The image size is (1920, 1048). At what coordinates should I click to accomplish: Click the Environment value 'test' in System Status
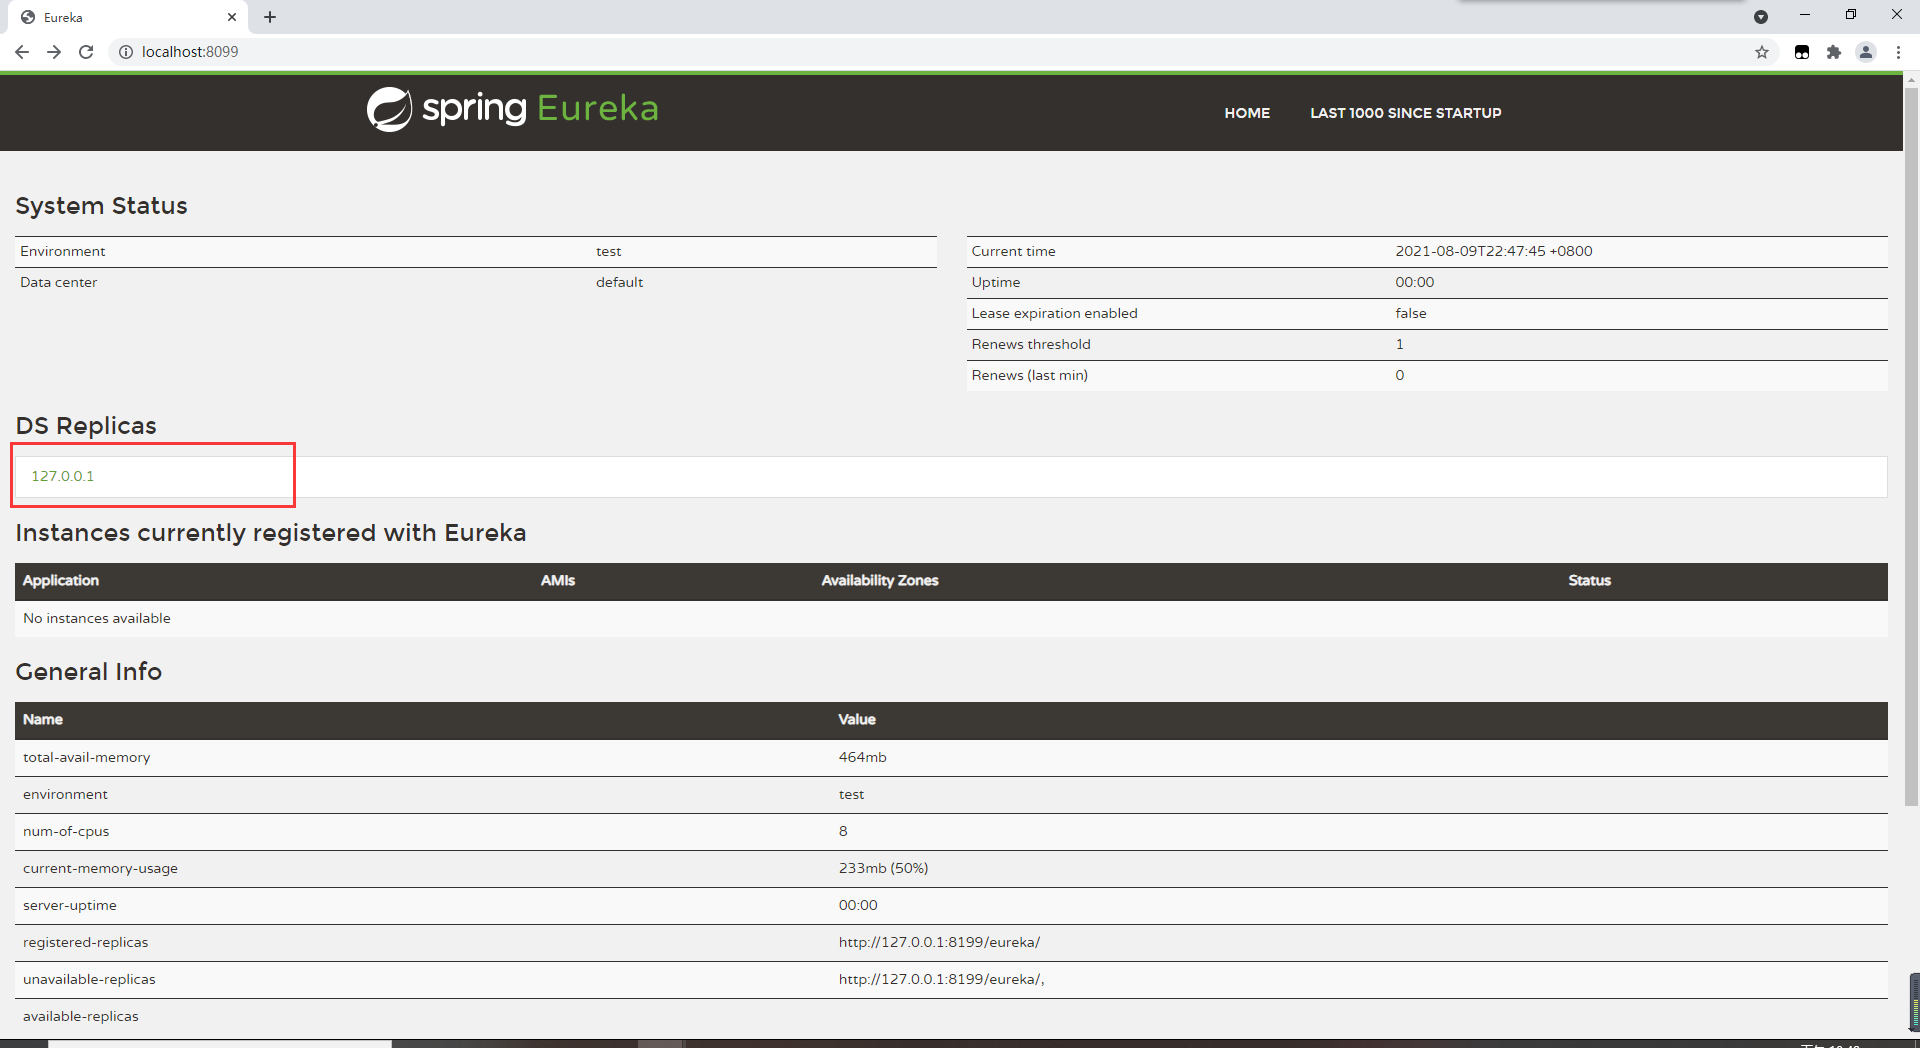pyautogui.click(x=609, y=251)
